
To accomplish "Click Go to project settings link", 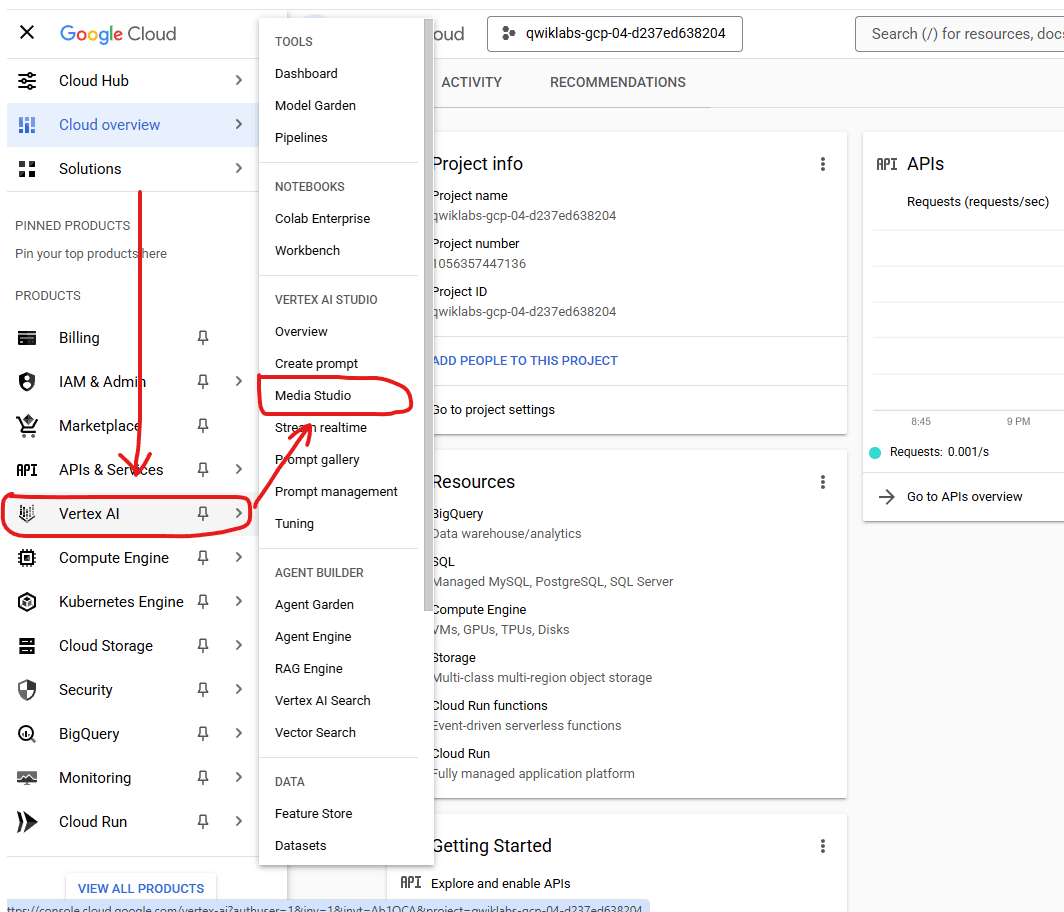I will [494, 410].
